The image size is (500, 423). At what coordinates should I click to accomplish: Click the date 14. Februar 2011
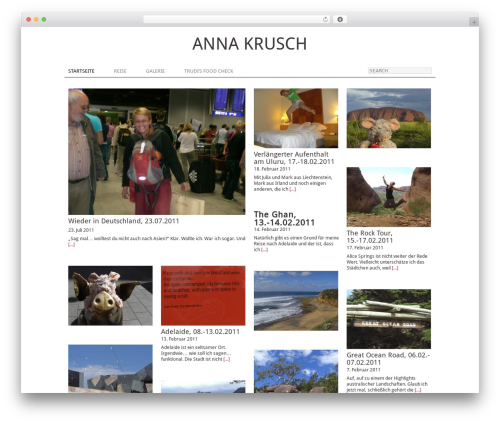(272, 229)
